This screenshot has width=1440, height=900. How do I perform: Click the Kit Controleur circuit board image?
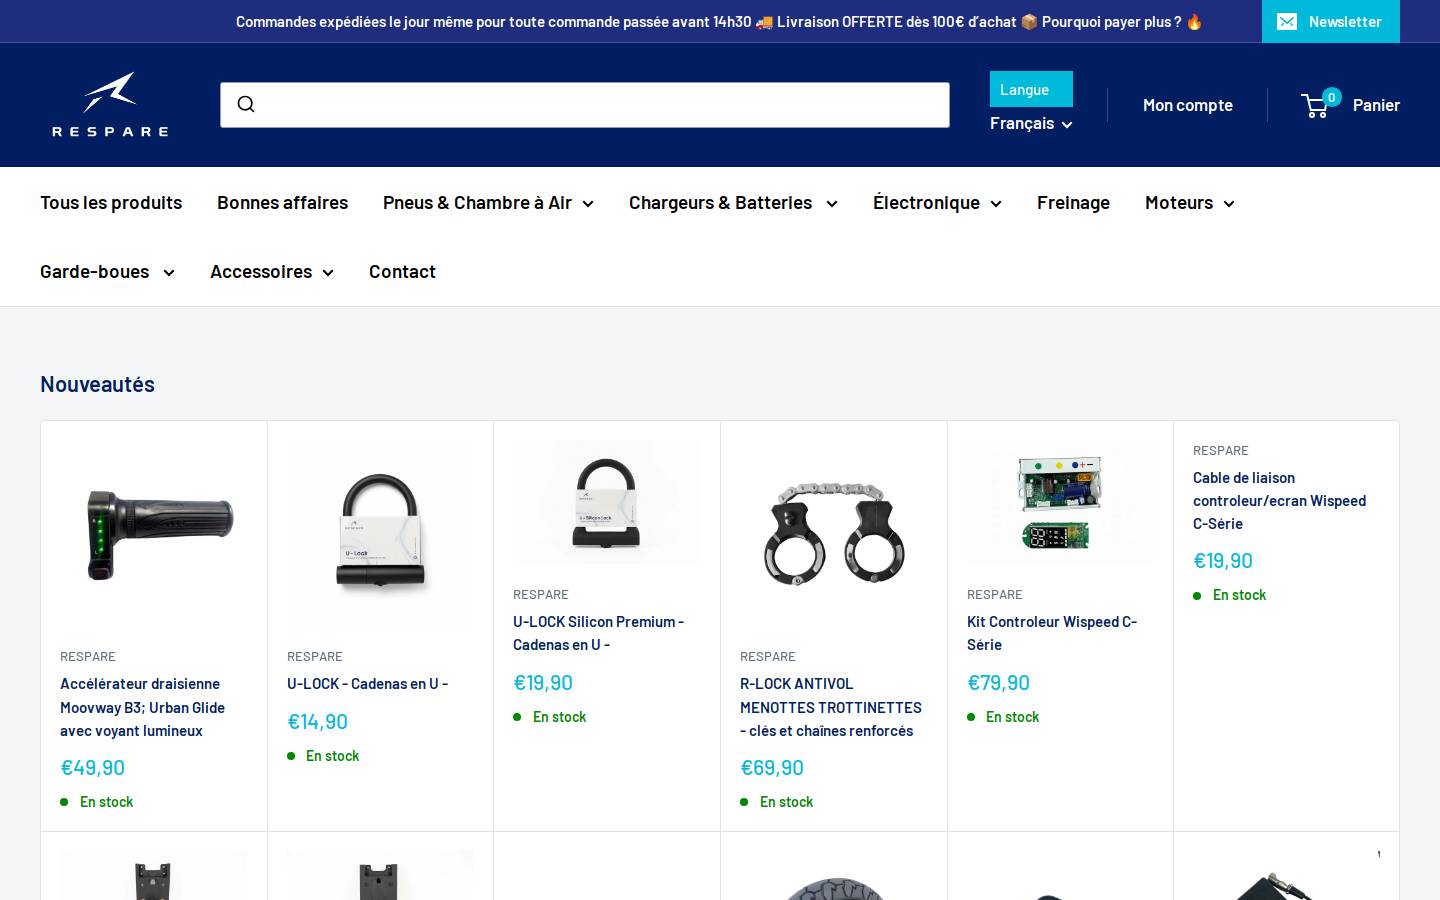tap(1060, 503)
